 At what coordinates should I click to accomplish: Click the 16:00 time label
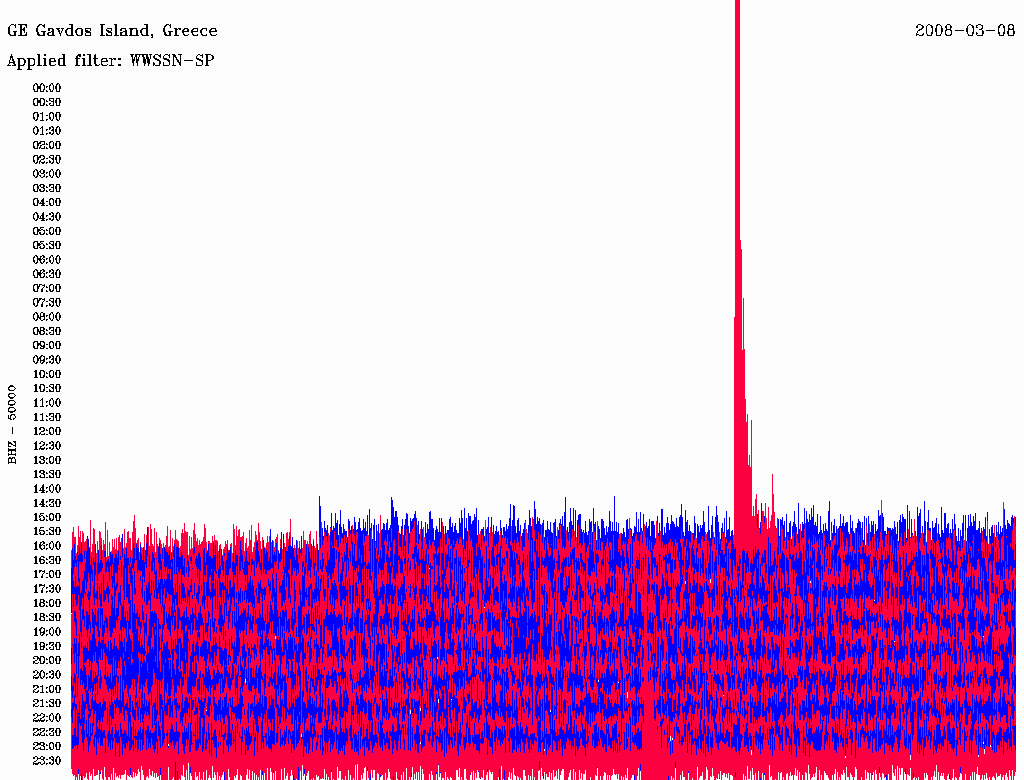click(x=47, y=546)
